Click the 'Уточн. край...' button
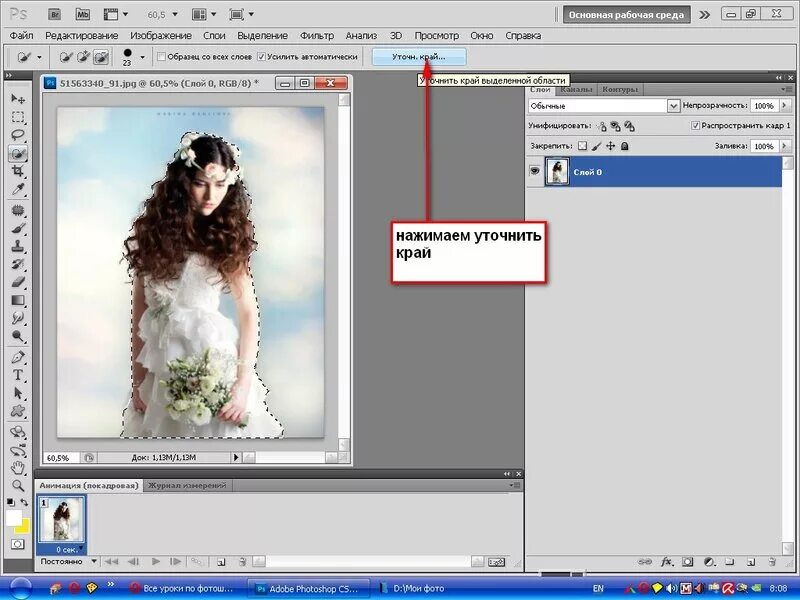The image size is (800, 600). coord(418,57)
